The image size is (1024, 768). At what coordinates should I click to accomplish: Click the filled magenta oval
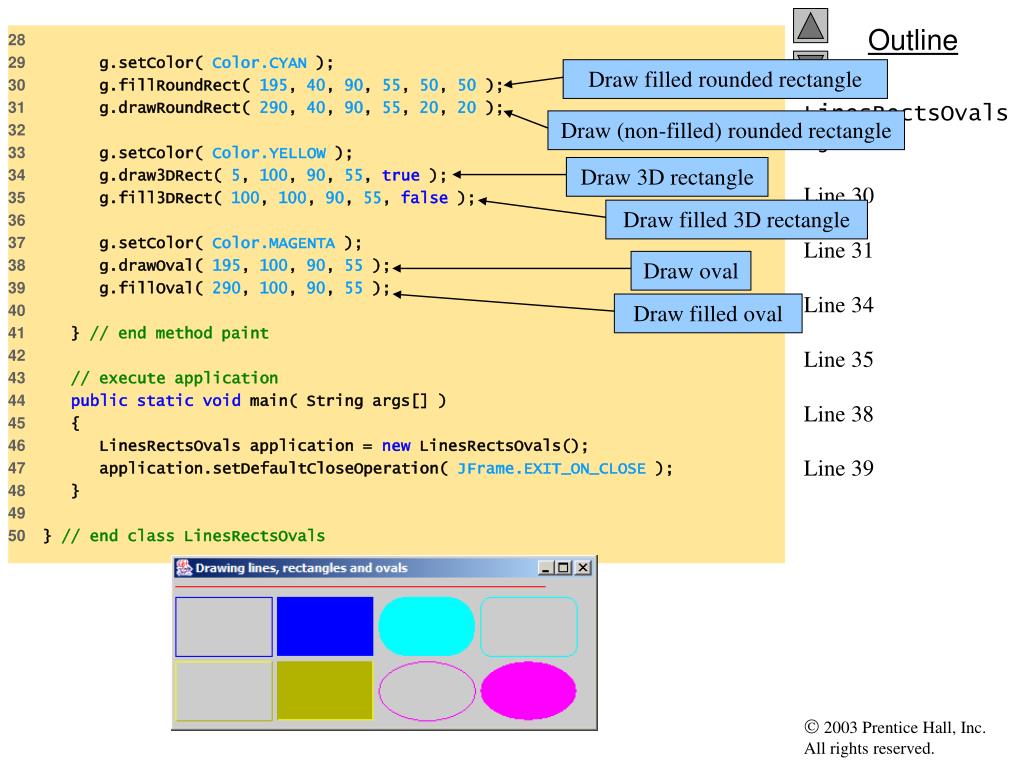(528, 690)
